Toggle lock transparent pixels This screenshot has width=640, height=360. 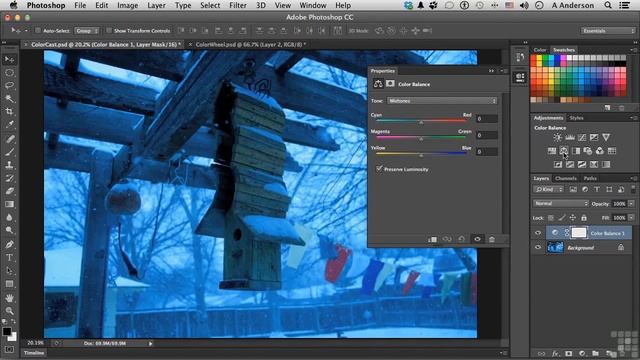click(x=551, y=218)
